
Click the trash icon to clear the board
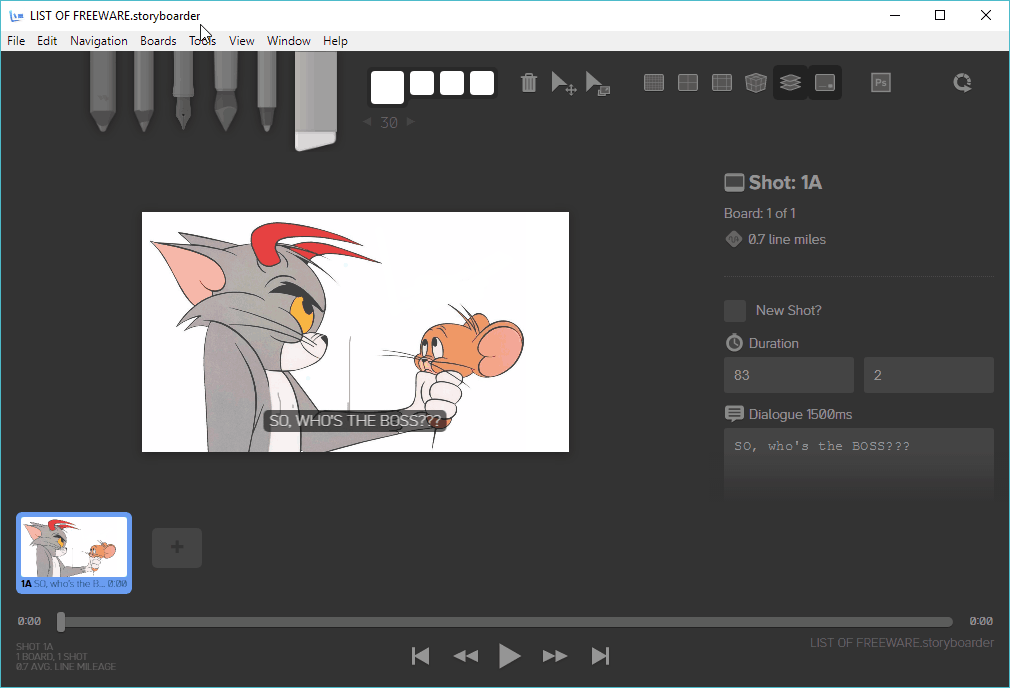point(529,82)
